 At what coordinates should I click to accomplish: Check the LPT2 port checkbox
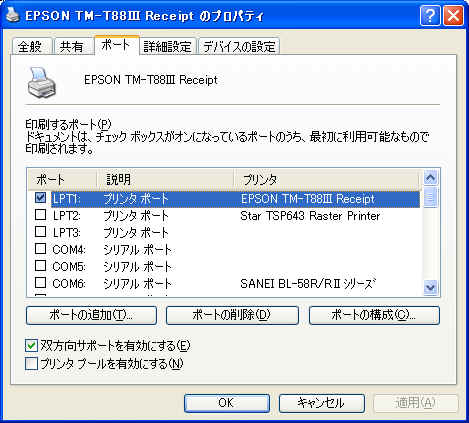coord(40,215)
